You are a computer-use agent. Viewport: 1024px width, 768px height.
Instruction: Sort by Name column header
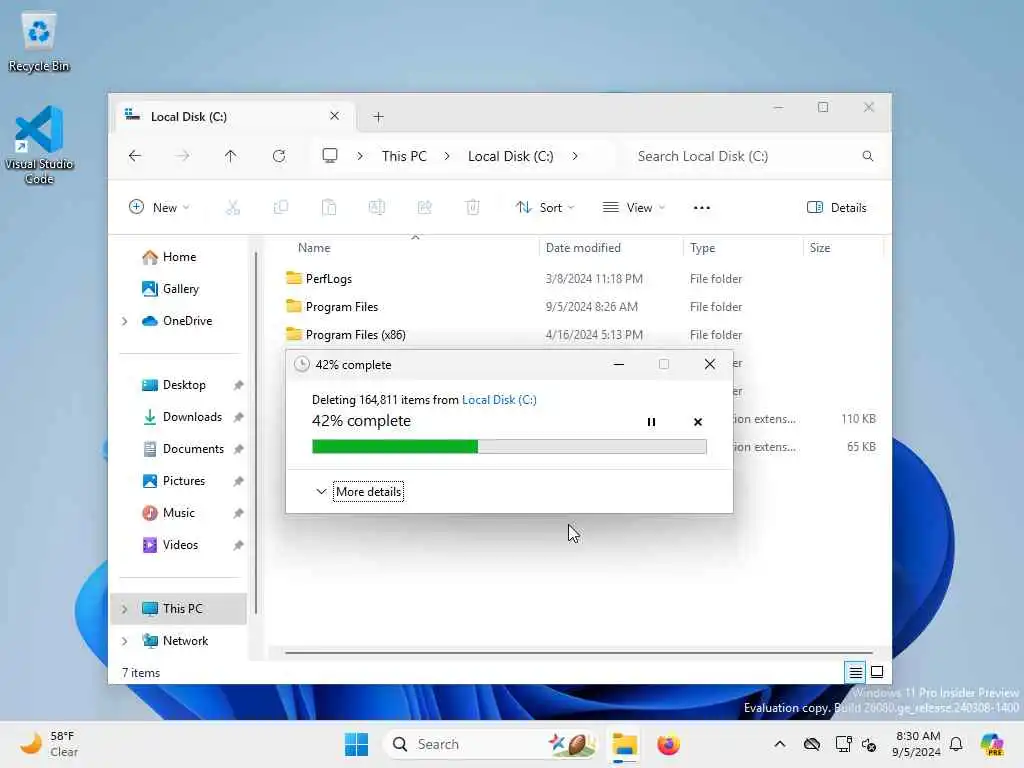pos(411,248)
